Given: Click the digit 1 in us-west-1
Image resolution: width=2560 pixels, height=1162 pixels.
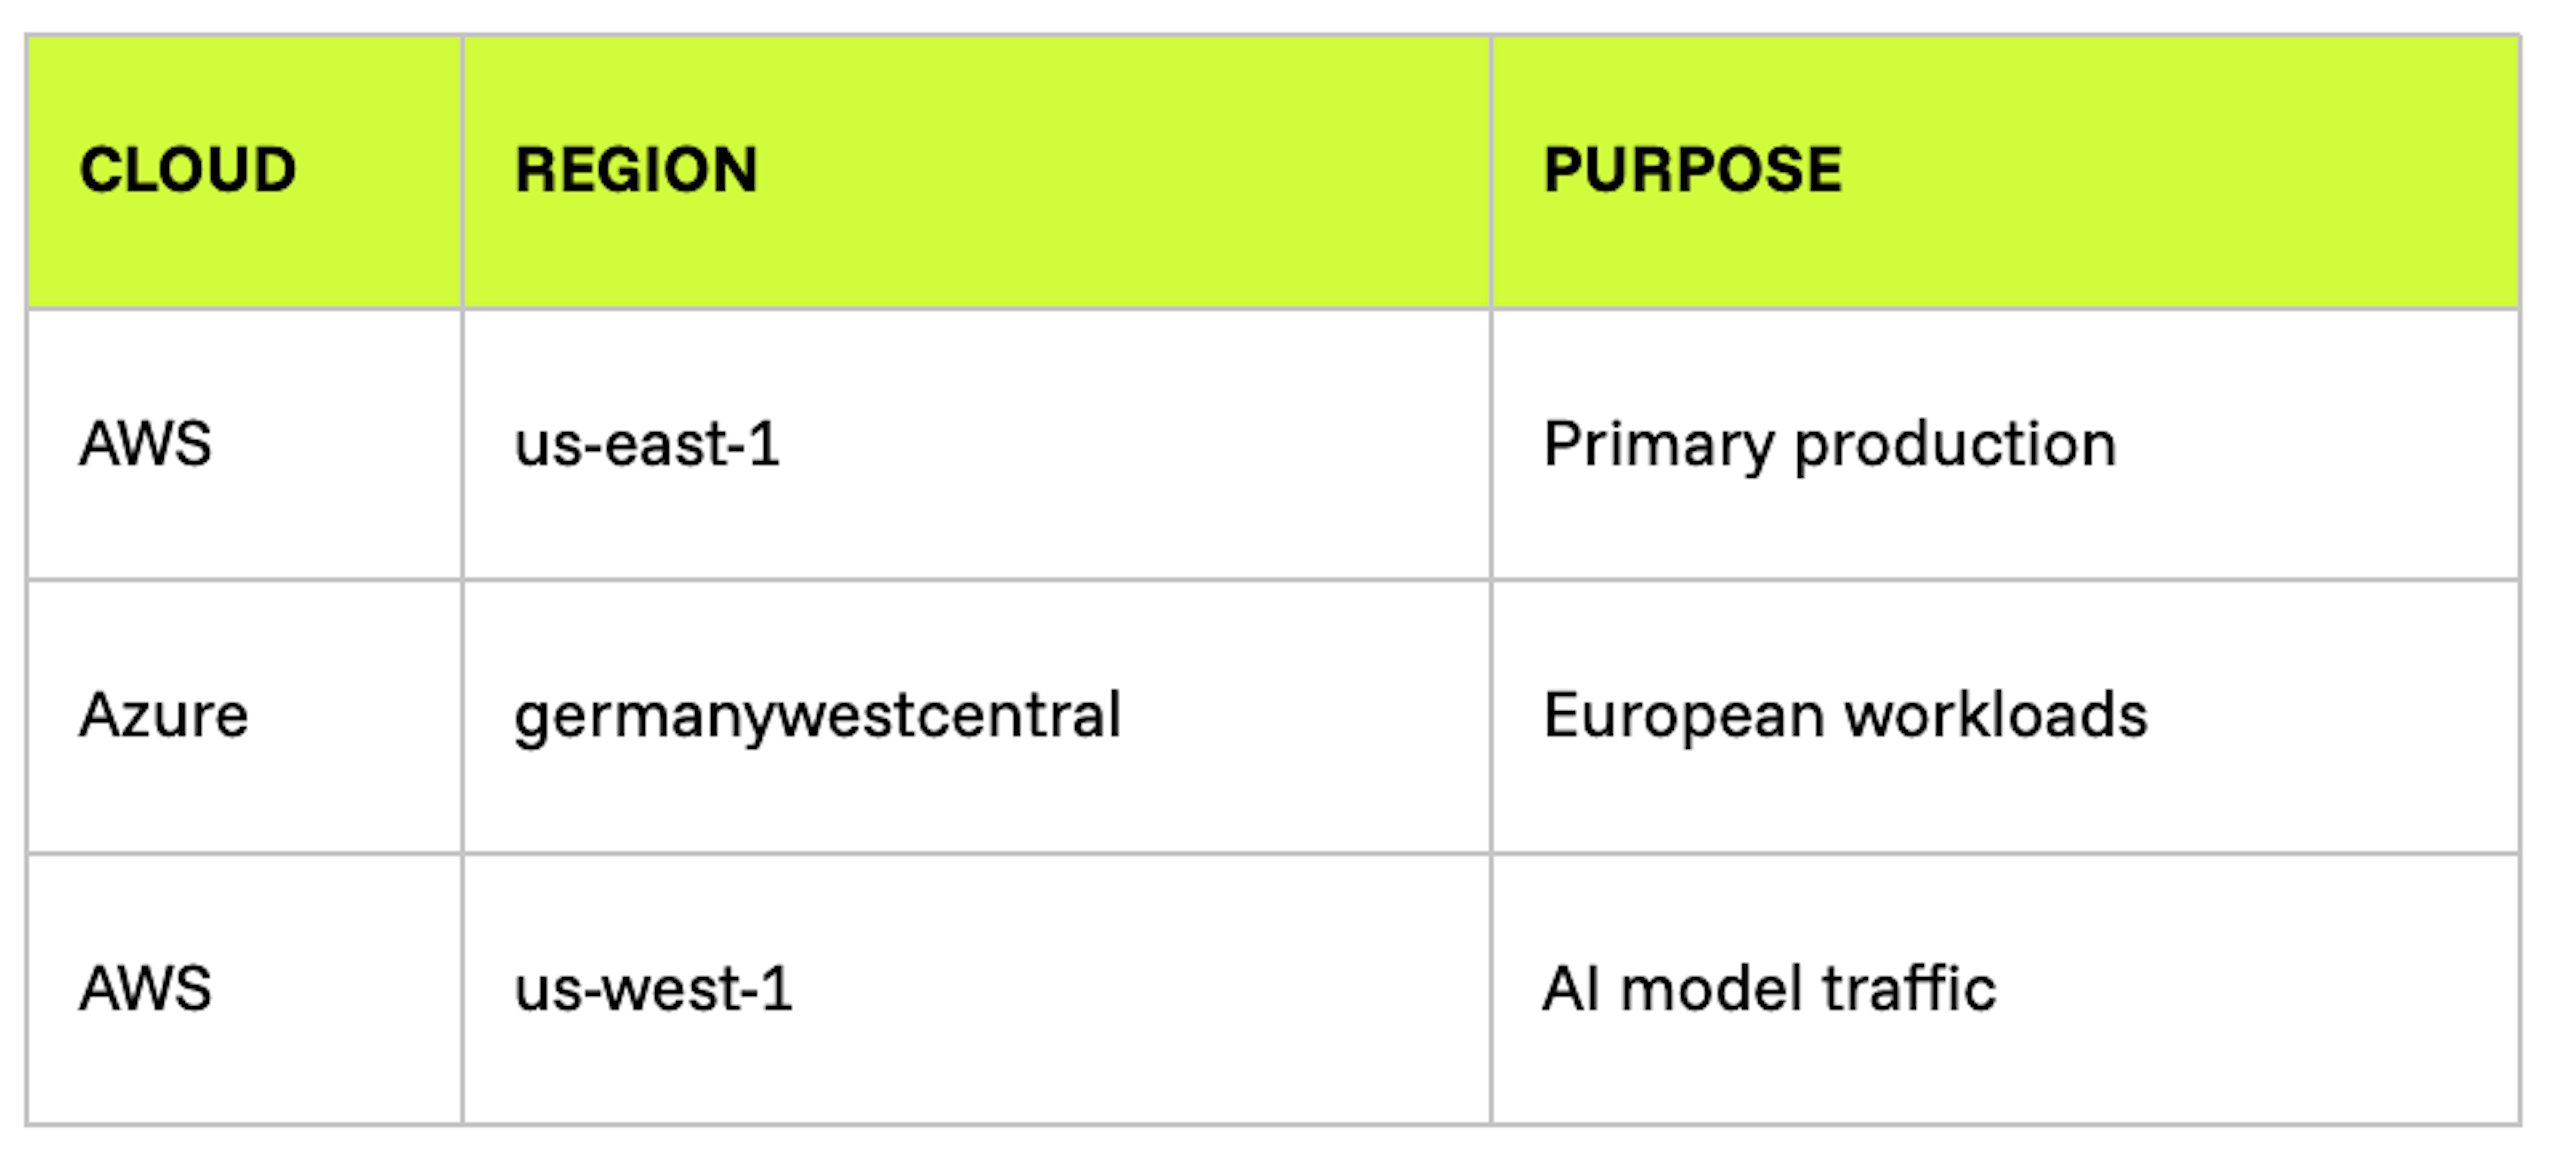Looking at the screenshot, I should 777,988.
